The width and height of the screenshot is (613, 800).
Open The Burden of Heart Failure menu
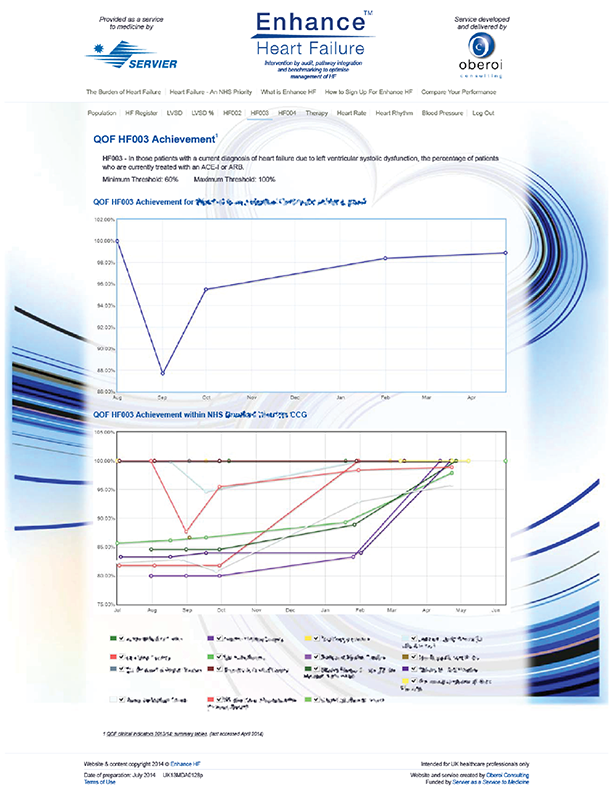[x=123, y=92]
